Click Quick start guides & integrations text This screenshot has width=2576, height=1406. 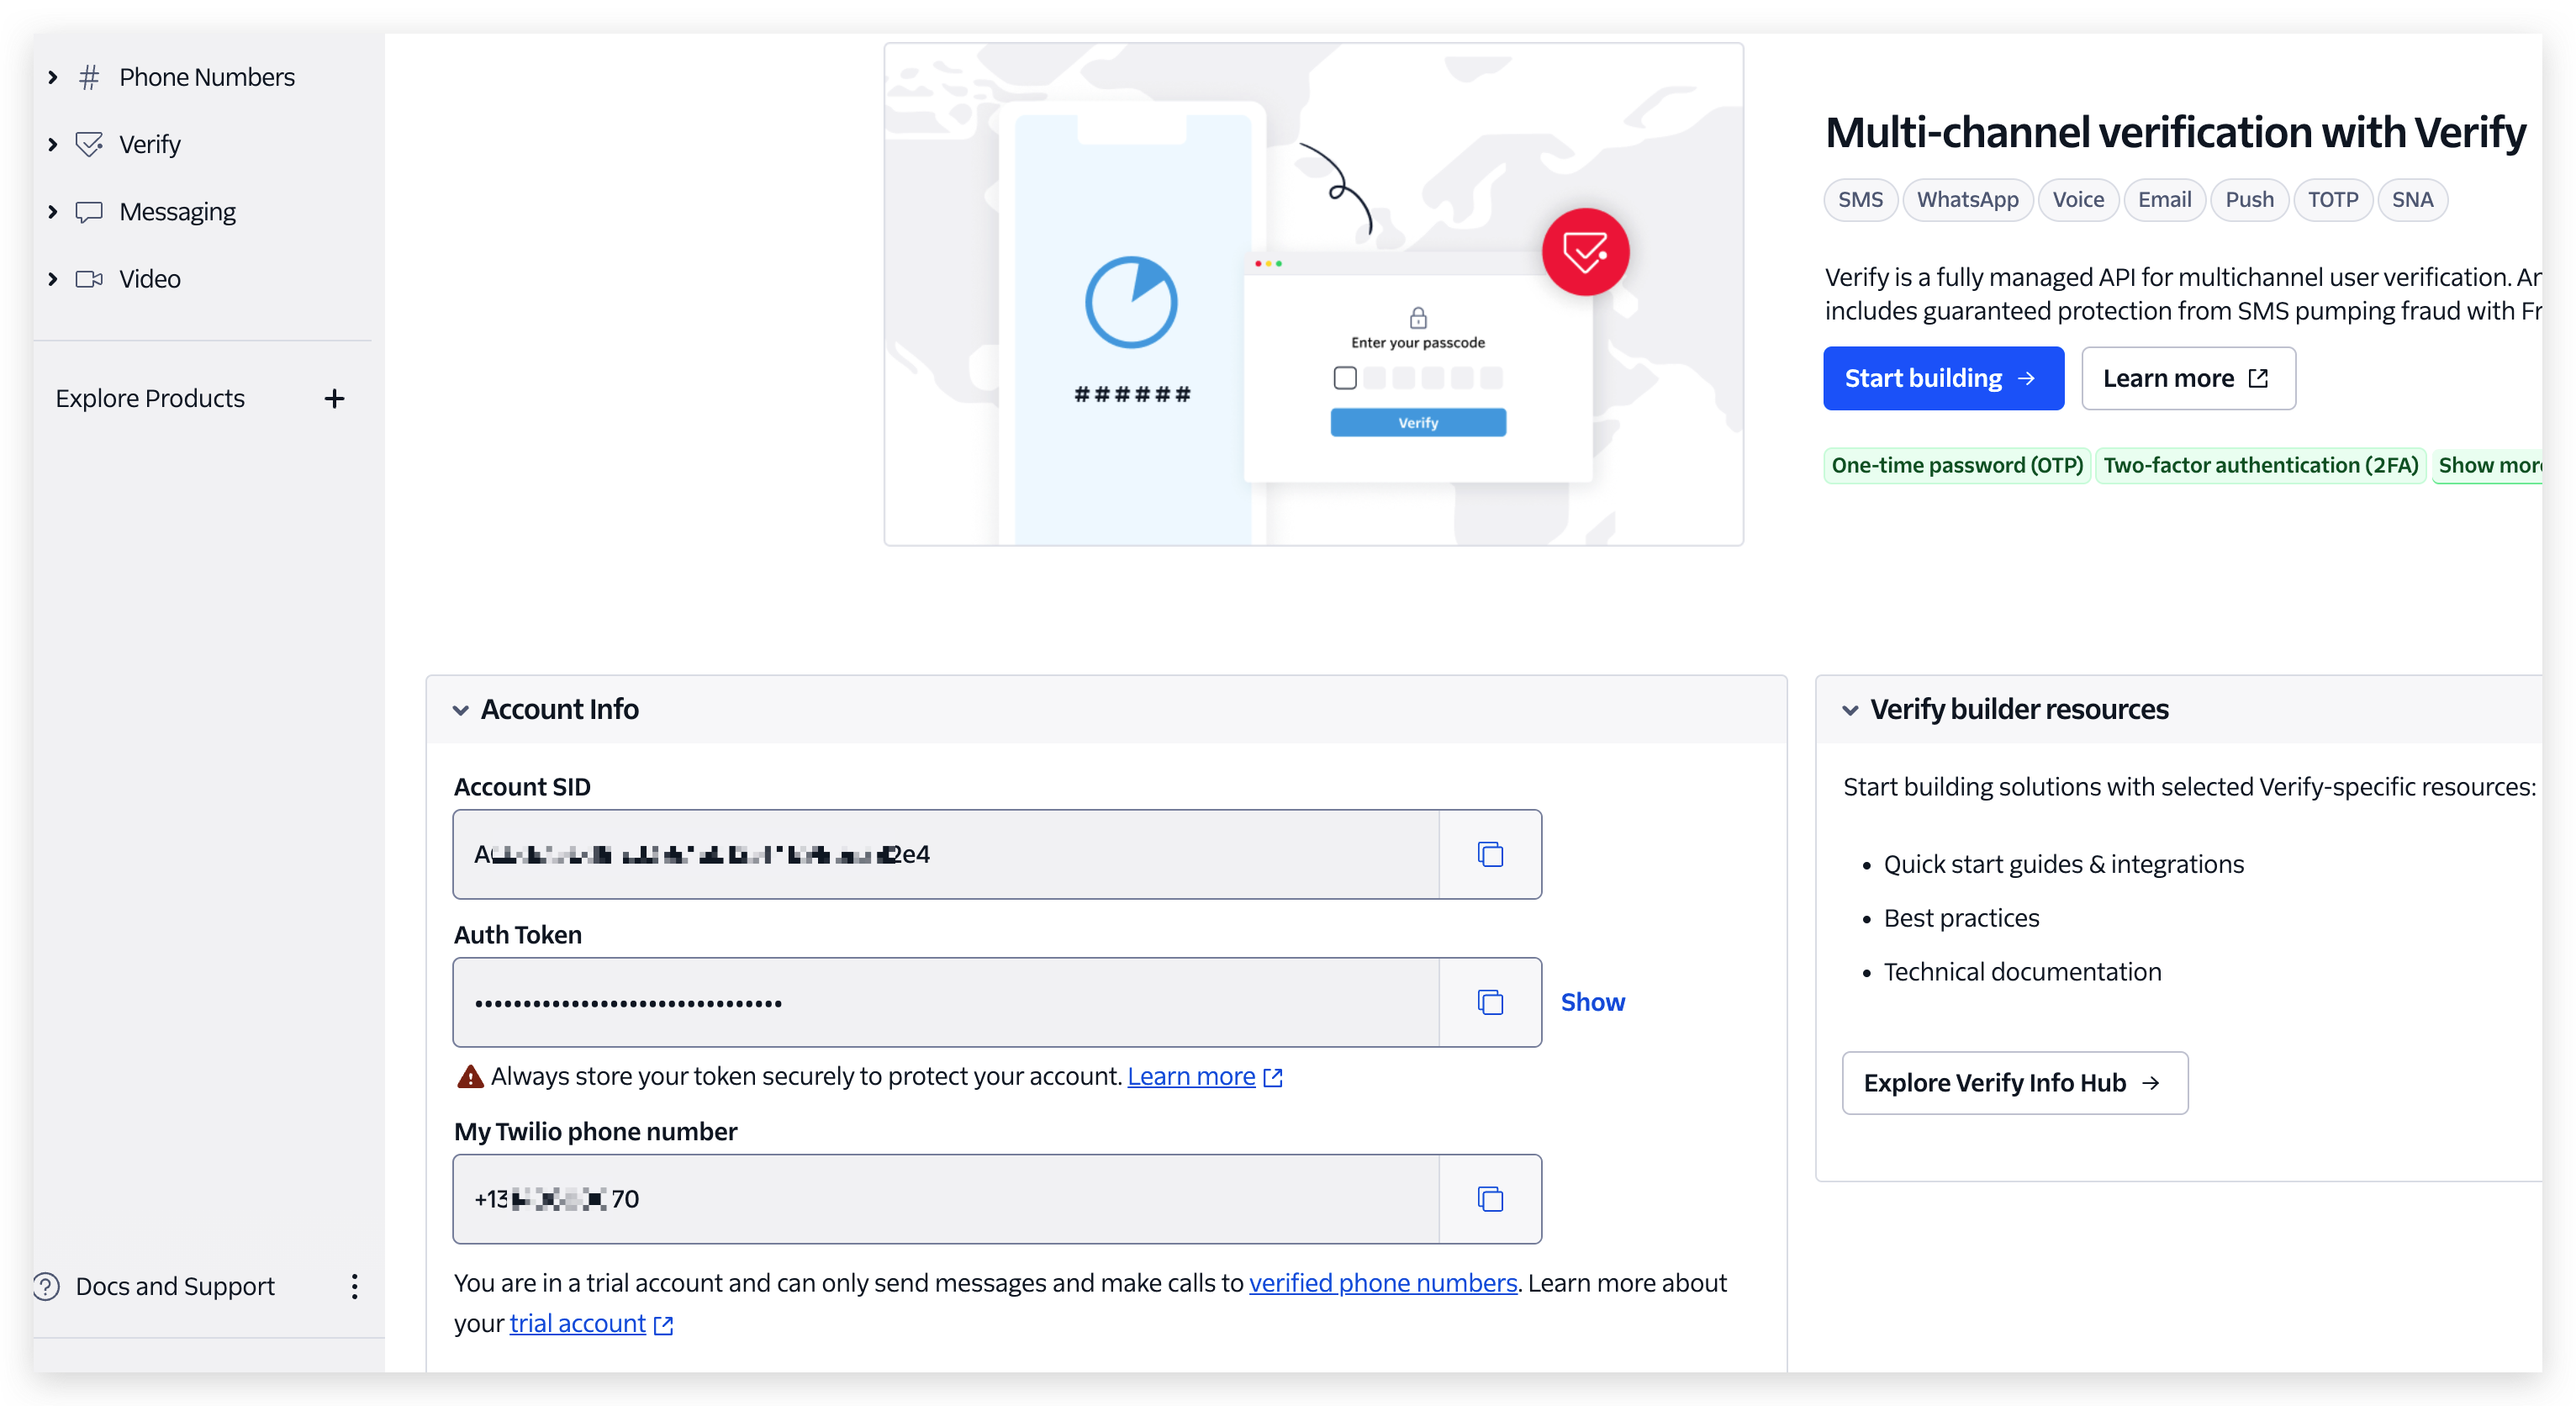(x=2063, y=864)
